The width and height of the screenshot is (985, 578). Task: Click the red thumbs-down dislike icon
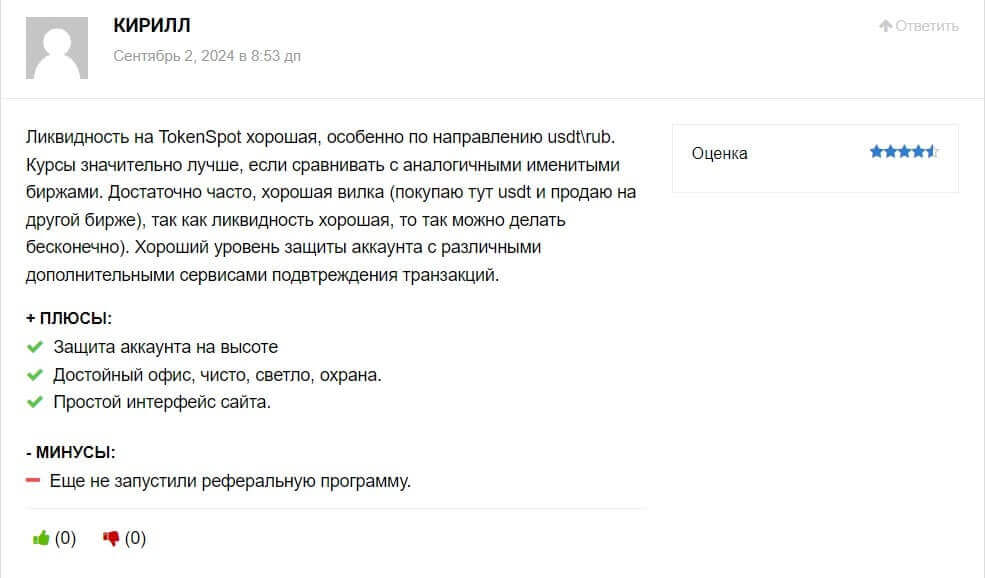pos(111,539)
